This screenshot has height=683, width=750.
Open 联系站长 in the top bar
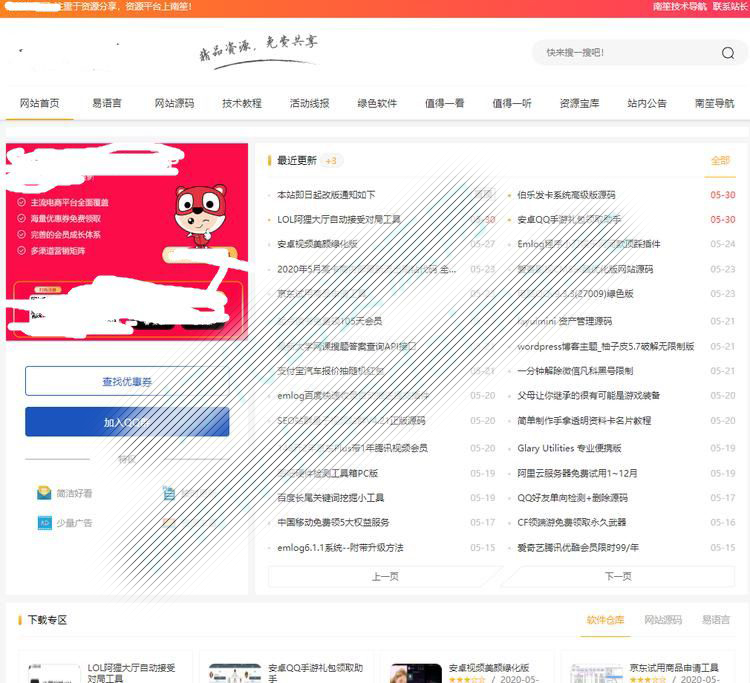tap(730, 7)
